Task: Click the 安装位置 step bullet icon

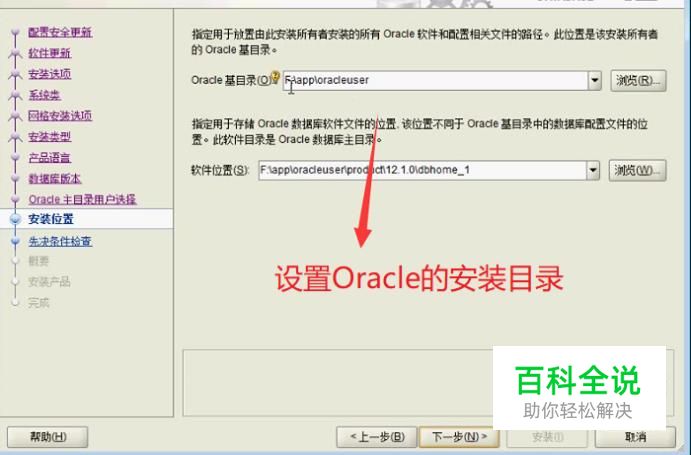Action: click(x=15, y=219)
